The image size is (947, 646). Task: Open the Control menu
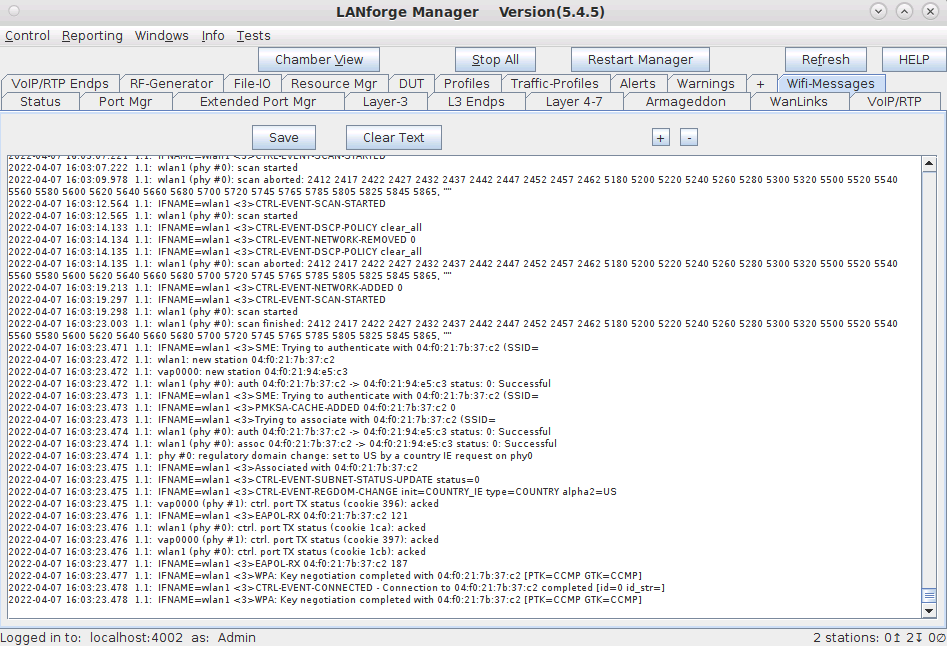(x=27, y=36)
